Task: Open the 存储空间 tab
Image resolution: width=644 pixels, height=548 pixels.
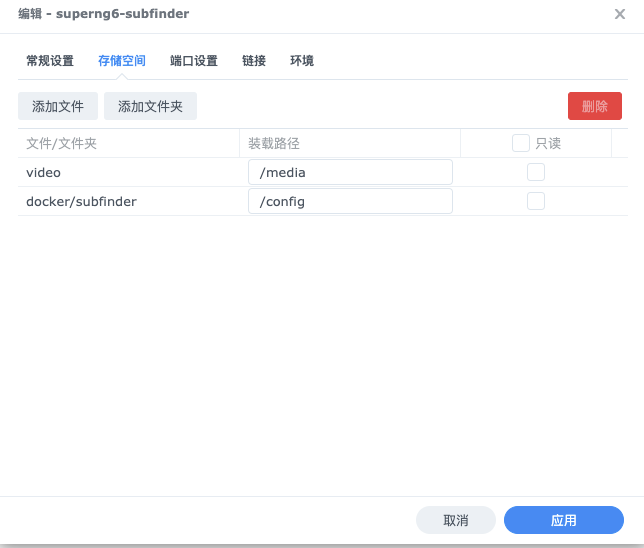Action: pyautogui.click(x=122, y=61)
